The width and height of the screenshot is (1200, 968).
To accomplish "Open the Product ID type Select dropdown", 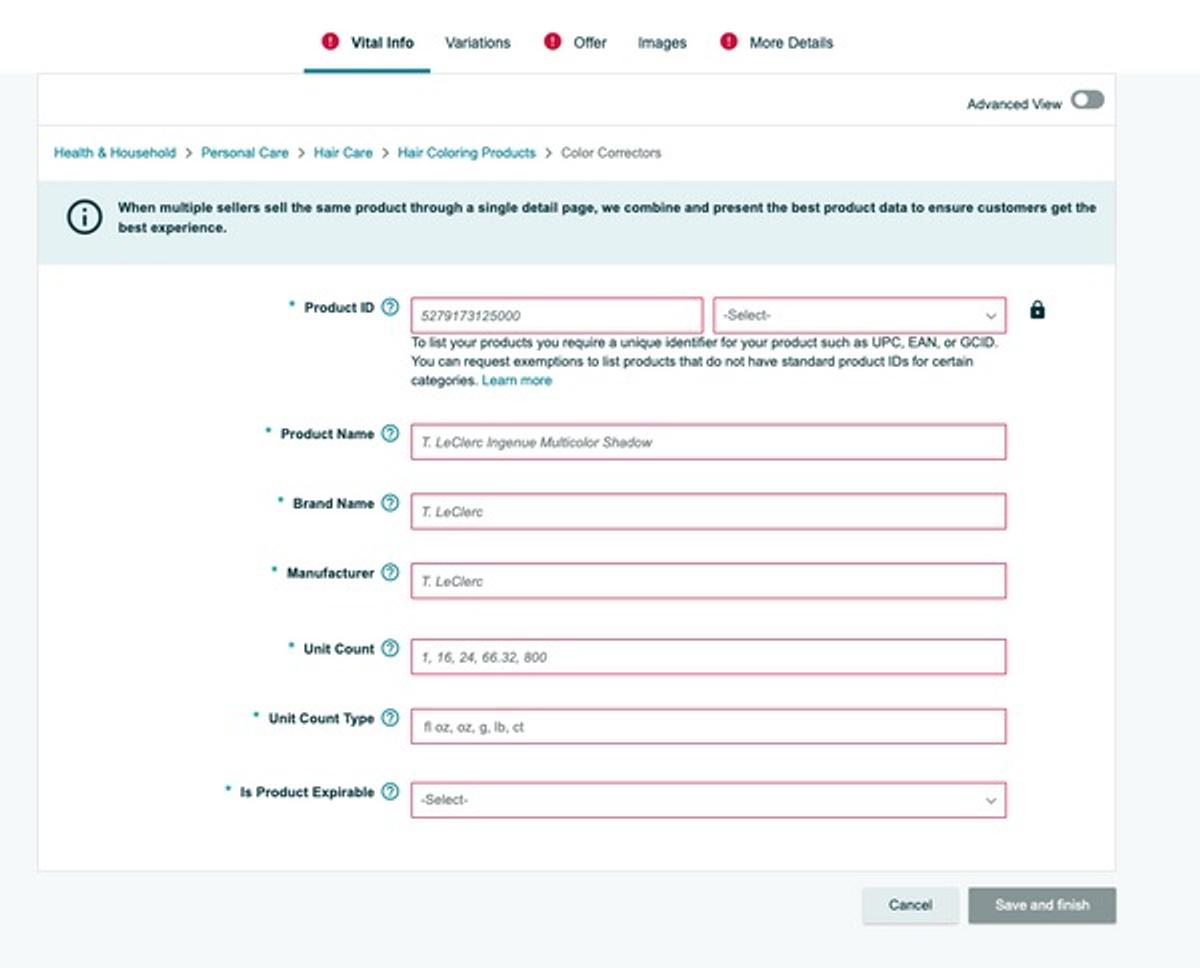I will (858, 314).
